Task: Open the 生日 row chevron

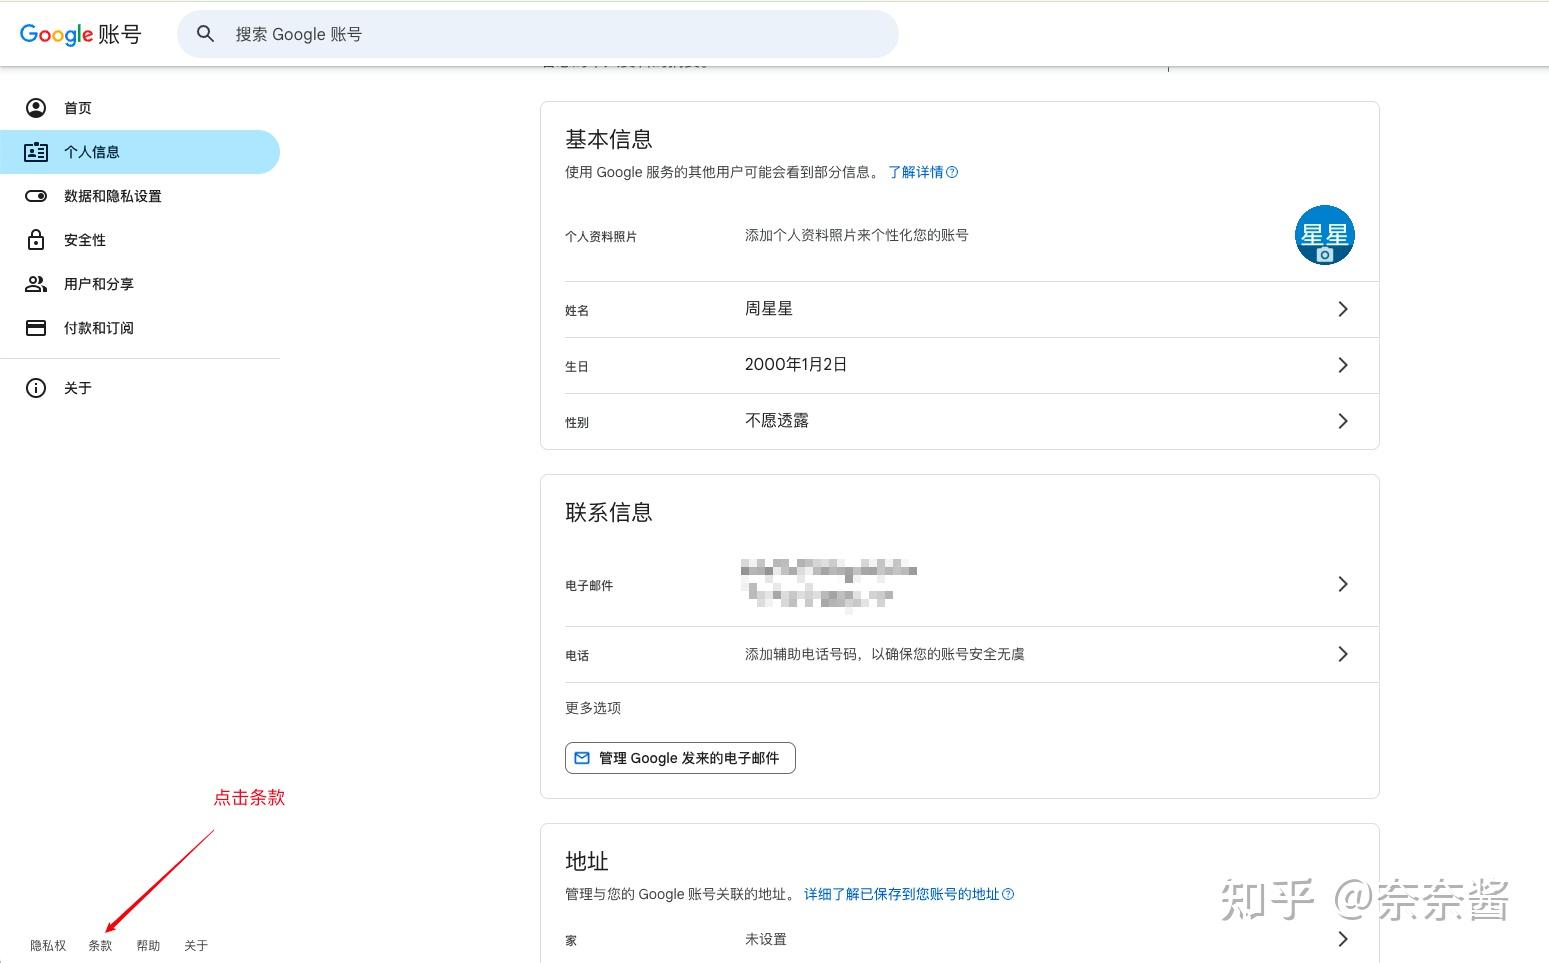Action: tap(1343, 365)
